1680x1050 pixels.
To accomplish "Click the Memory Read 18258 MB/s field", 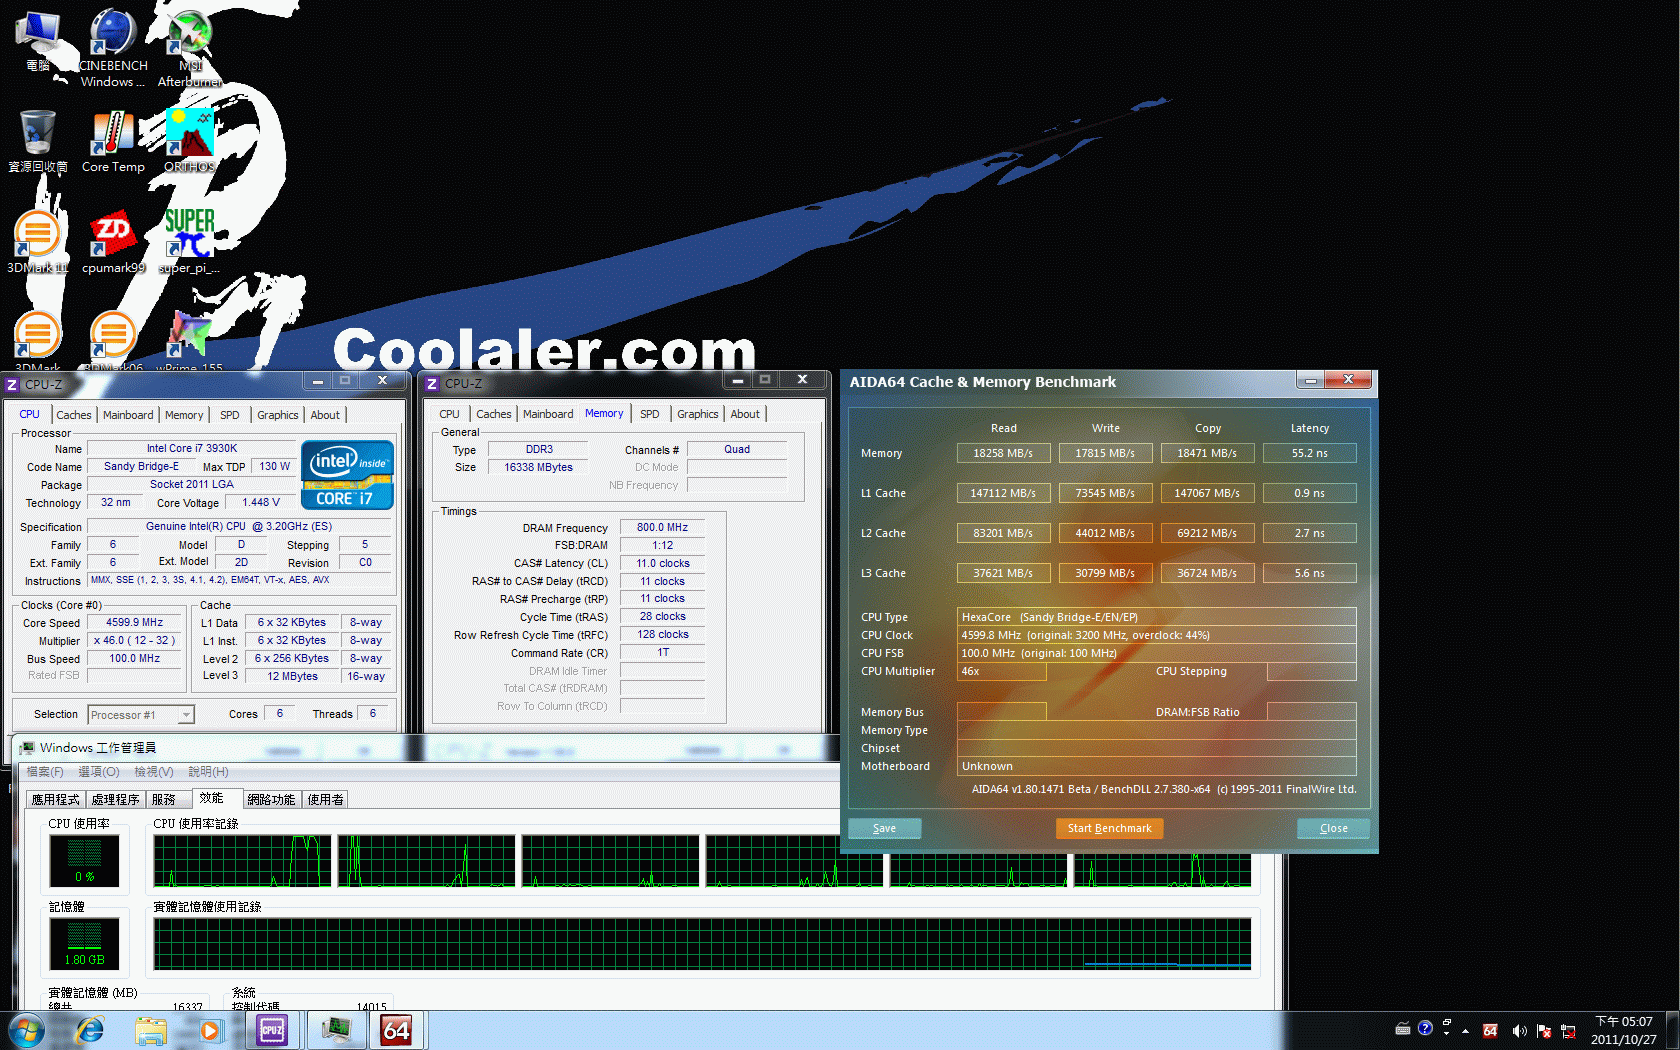I will click(x=1003, y=453).
